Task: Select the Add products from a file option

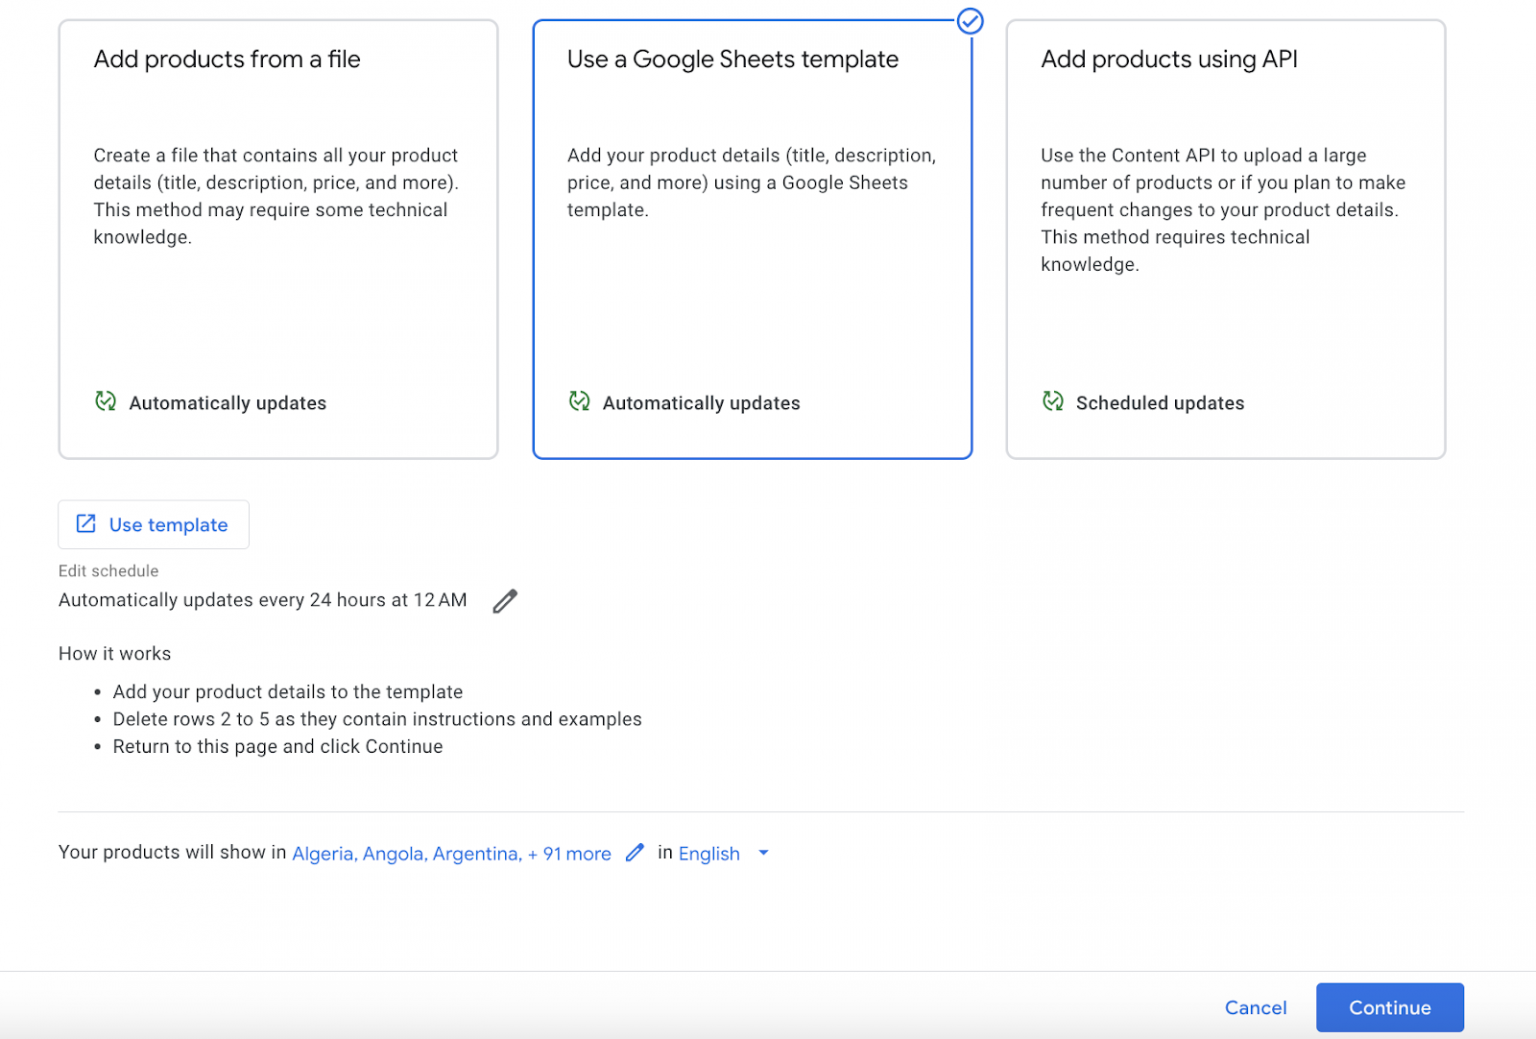Action: coord(278,239)
